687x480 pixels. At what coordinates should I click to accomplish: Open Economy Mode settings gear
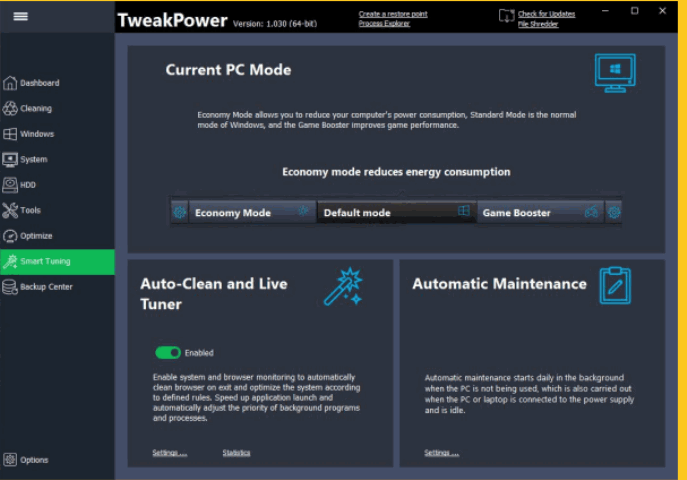click(x=180, y=212)
